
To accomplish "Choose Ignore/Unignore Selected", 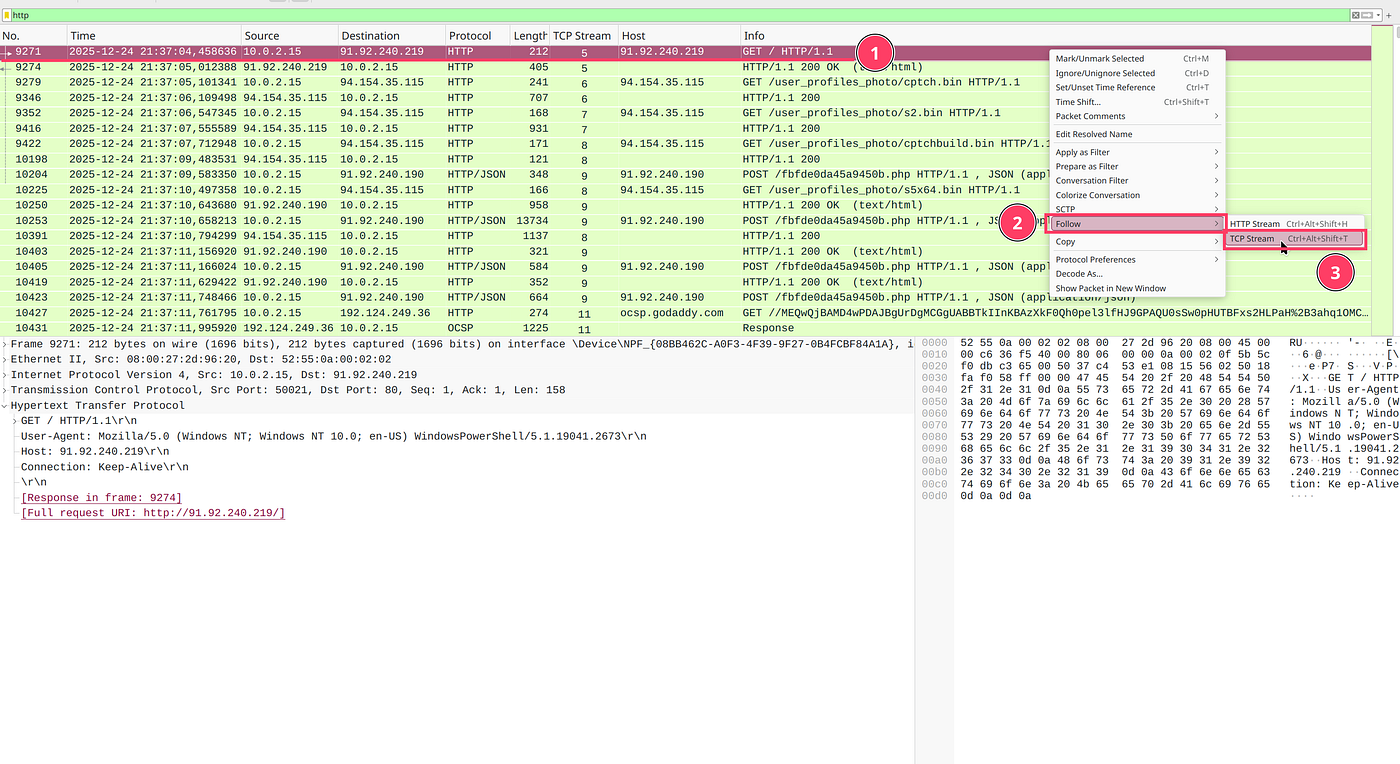I will (x=1137, y=73).
